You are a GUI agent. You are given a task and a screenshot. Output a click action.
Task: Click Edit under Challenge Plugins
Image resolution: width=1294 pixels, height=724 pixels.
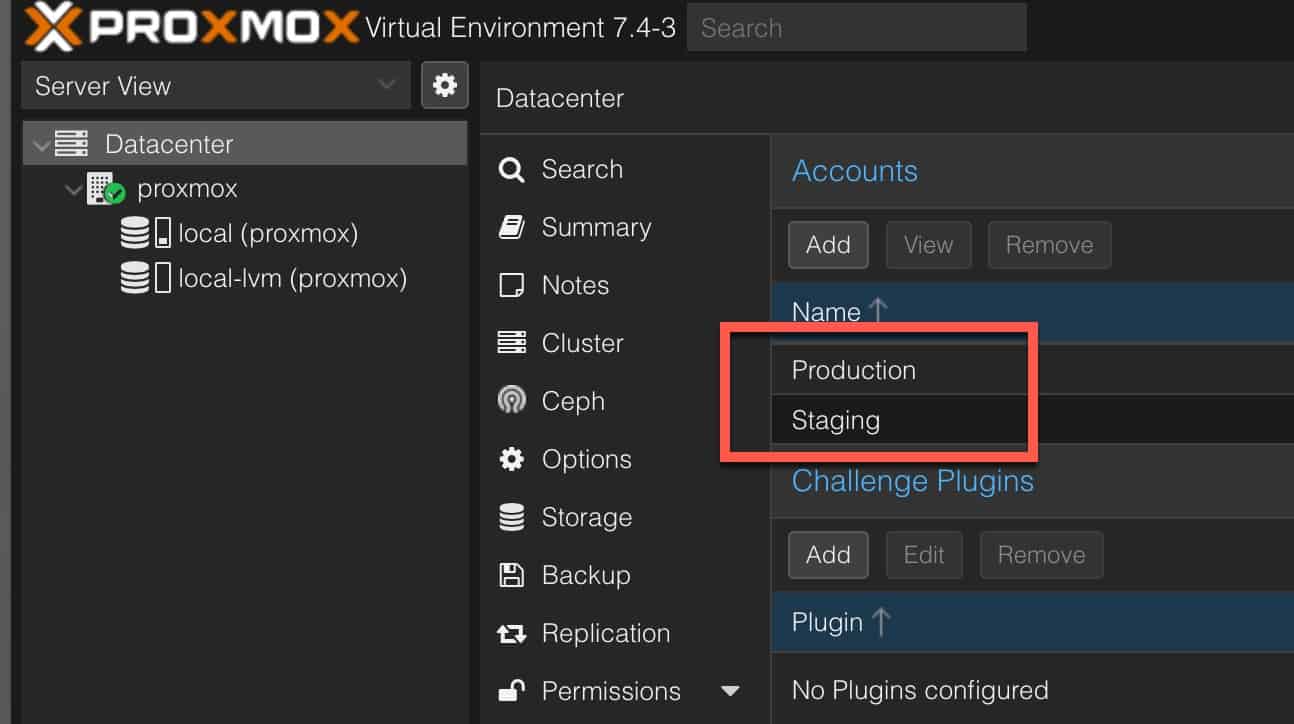924,555
